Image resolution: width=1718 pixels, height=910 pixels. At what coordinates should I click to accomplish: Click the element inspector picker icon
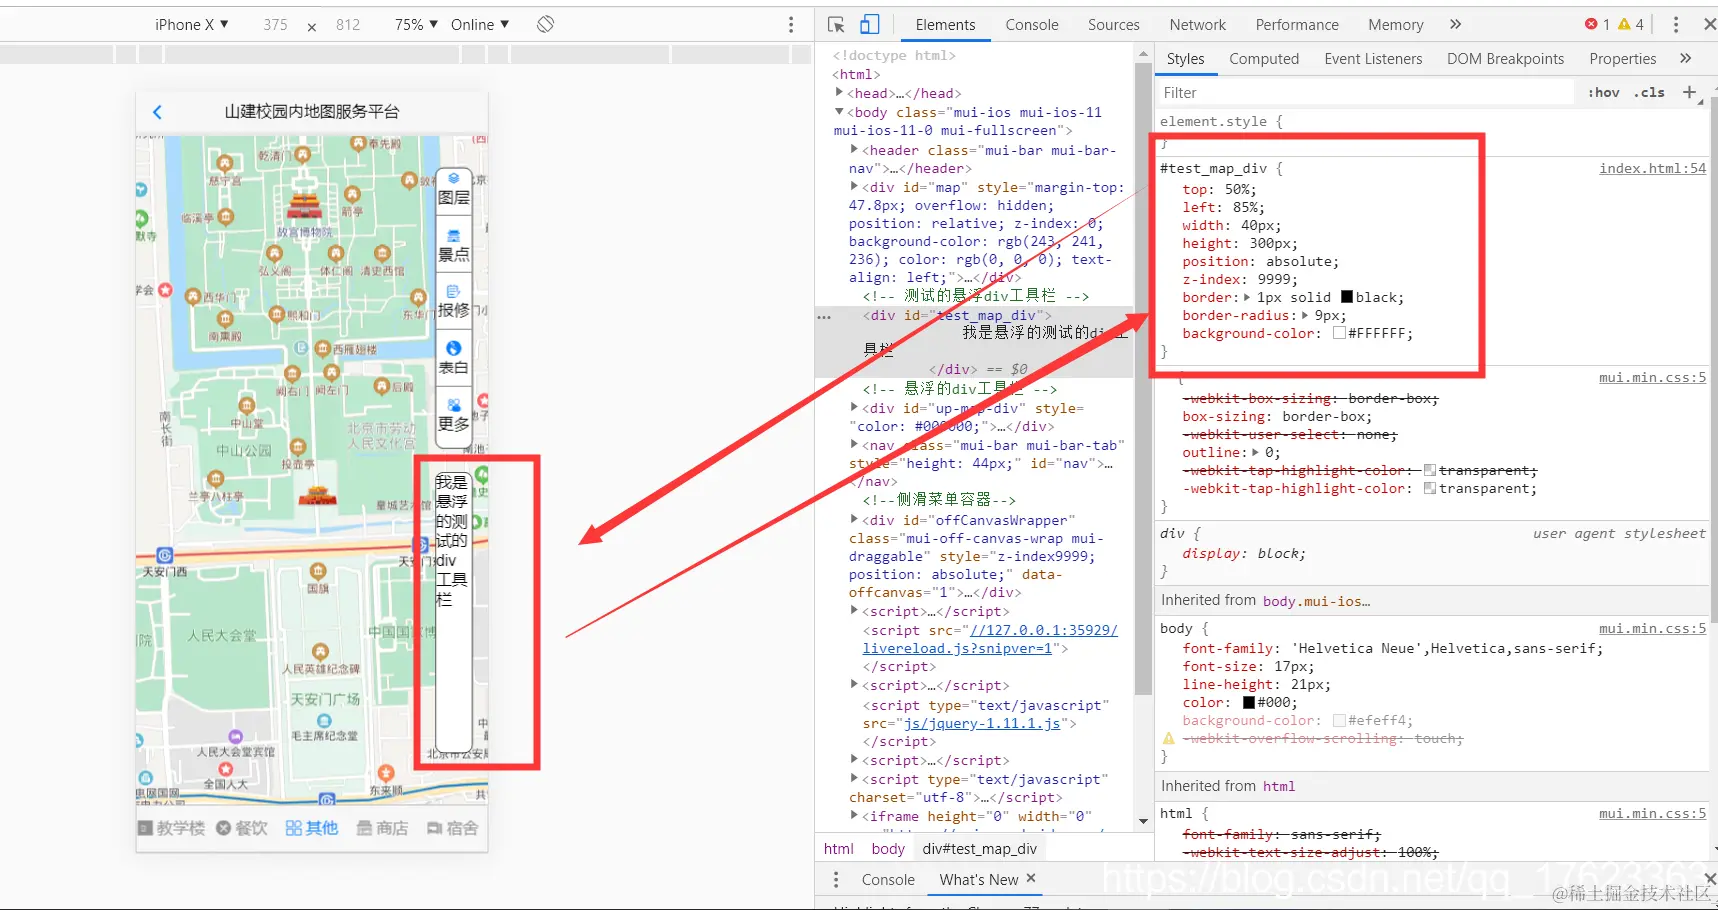click(837, 24)
